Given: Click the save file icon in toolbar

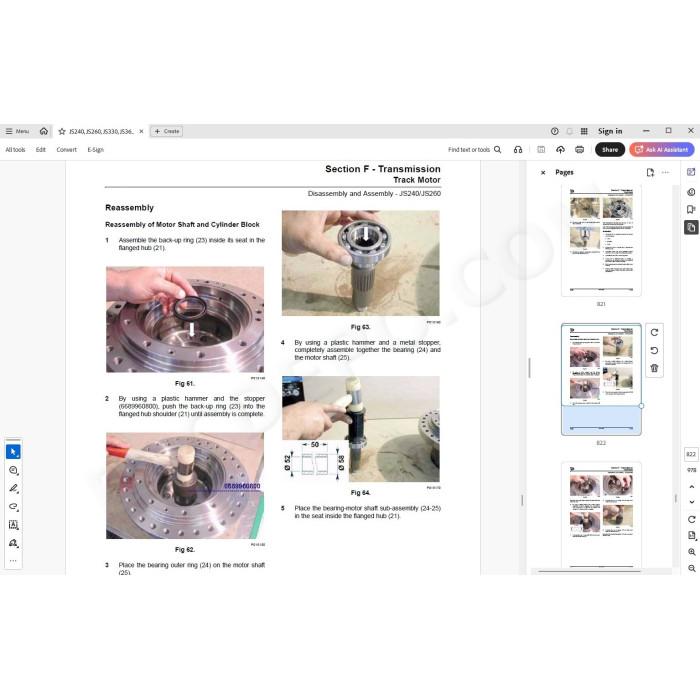Looking at the screenshot, I should [541, 150].
